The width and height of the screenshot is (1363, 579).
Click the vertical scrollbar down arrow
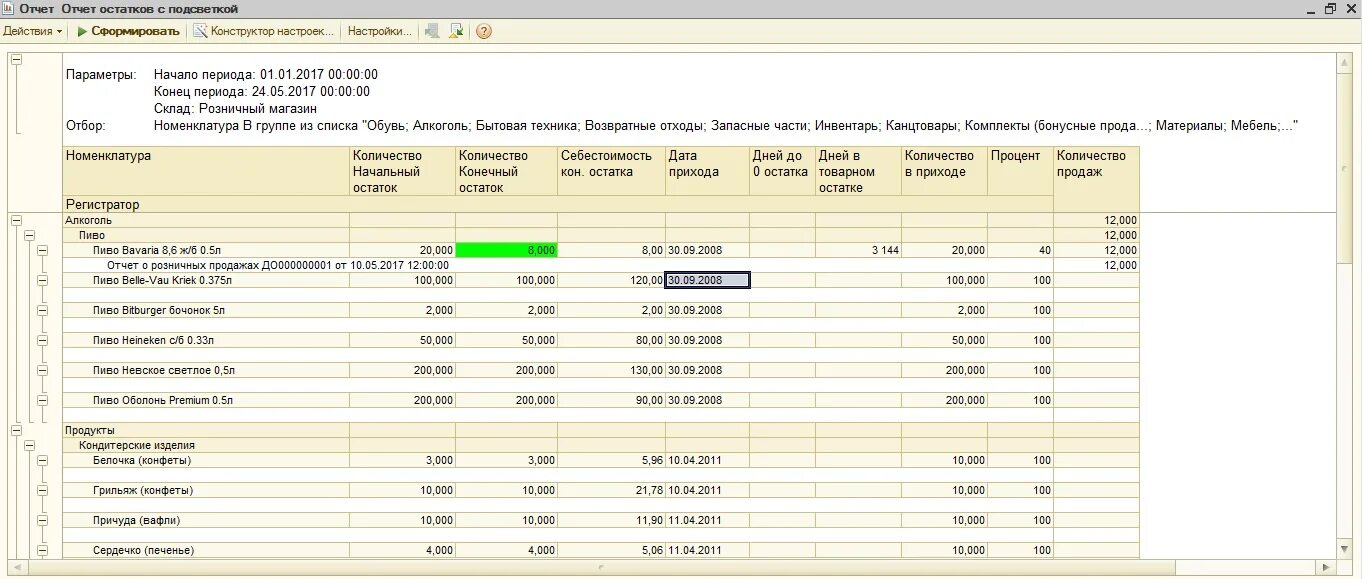(1345, 550)
